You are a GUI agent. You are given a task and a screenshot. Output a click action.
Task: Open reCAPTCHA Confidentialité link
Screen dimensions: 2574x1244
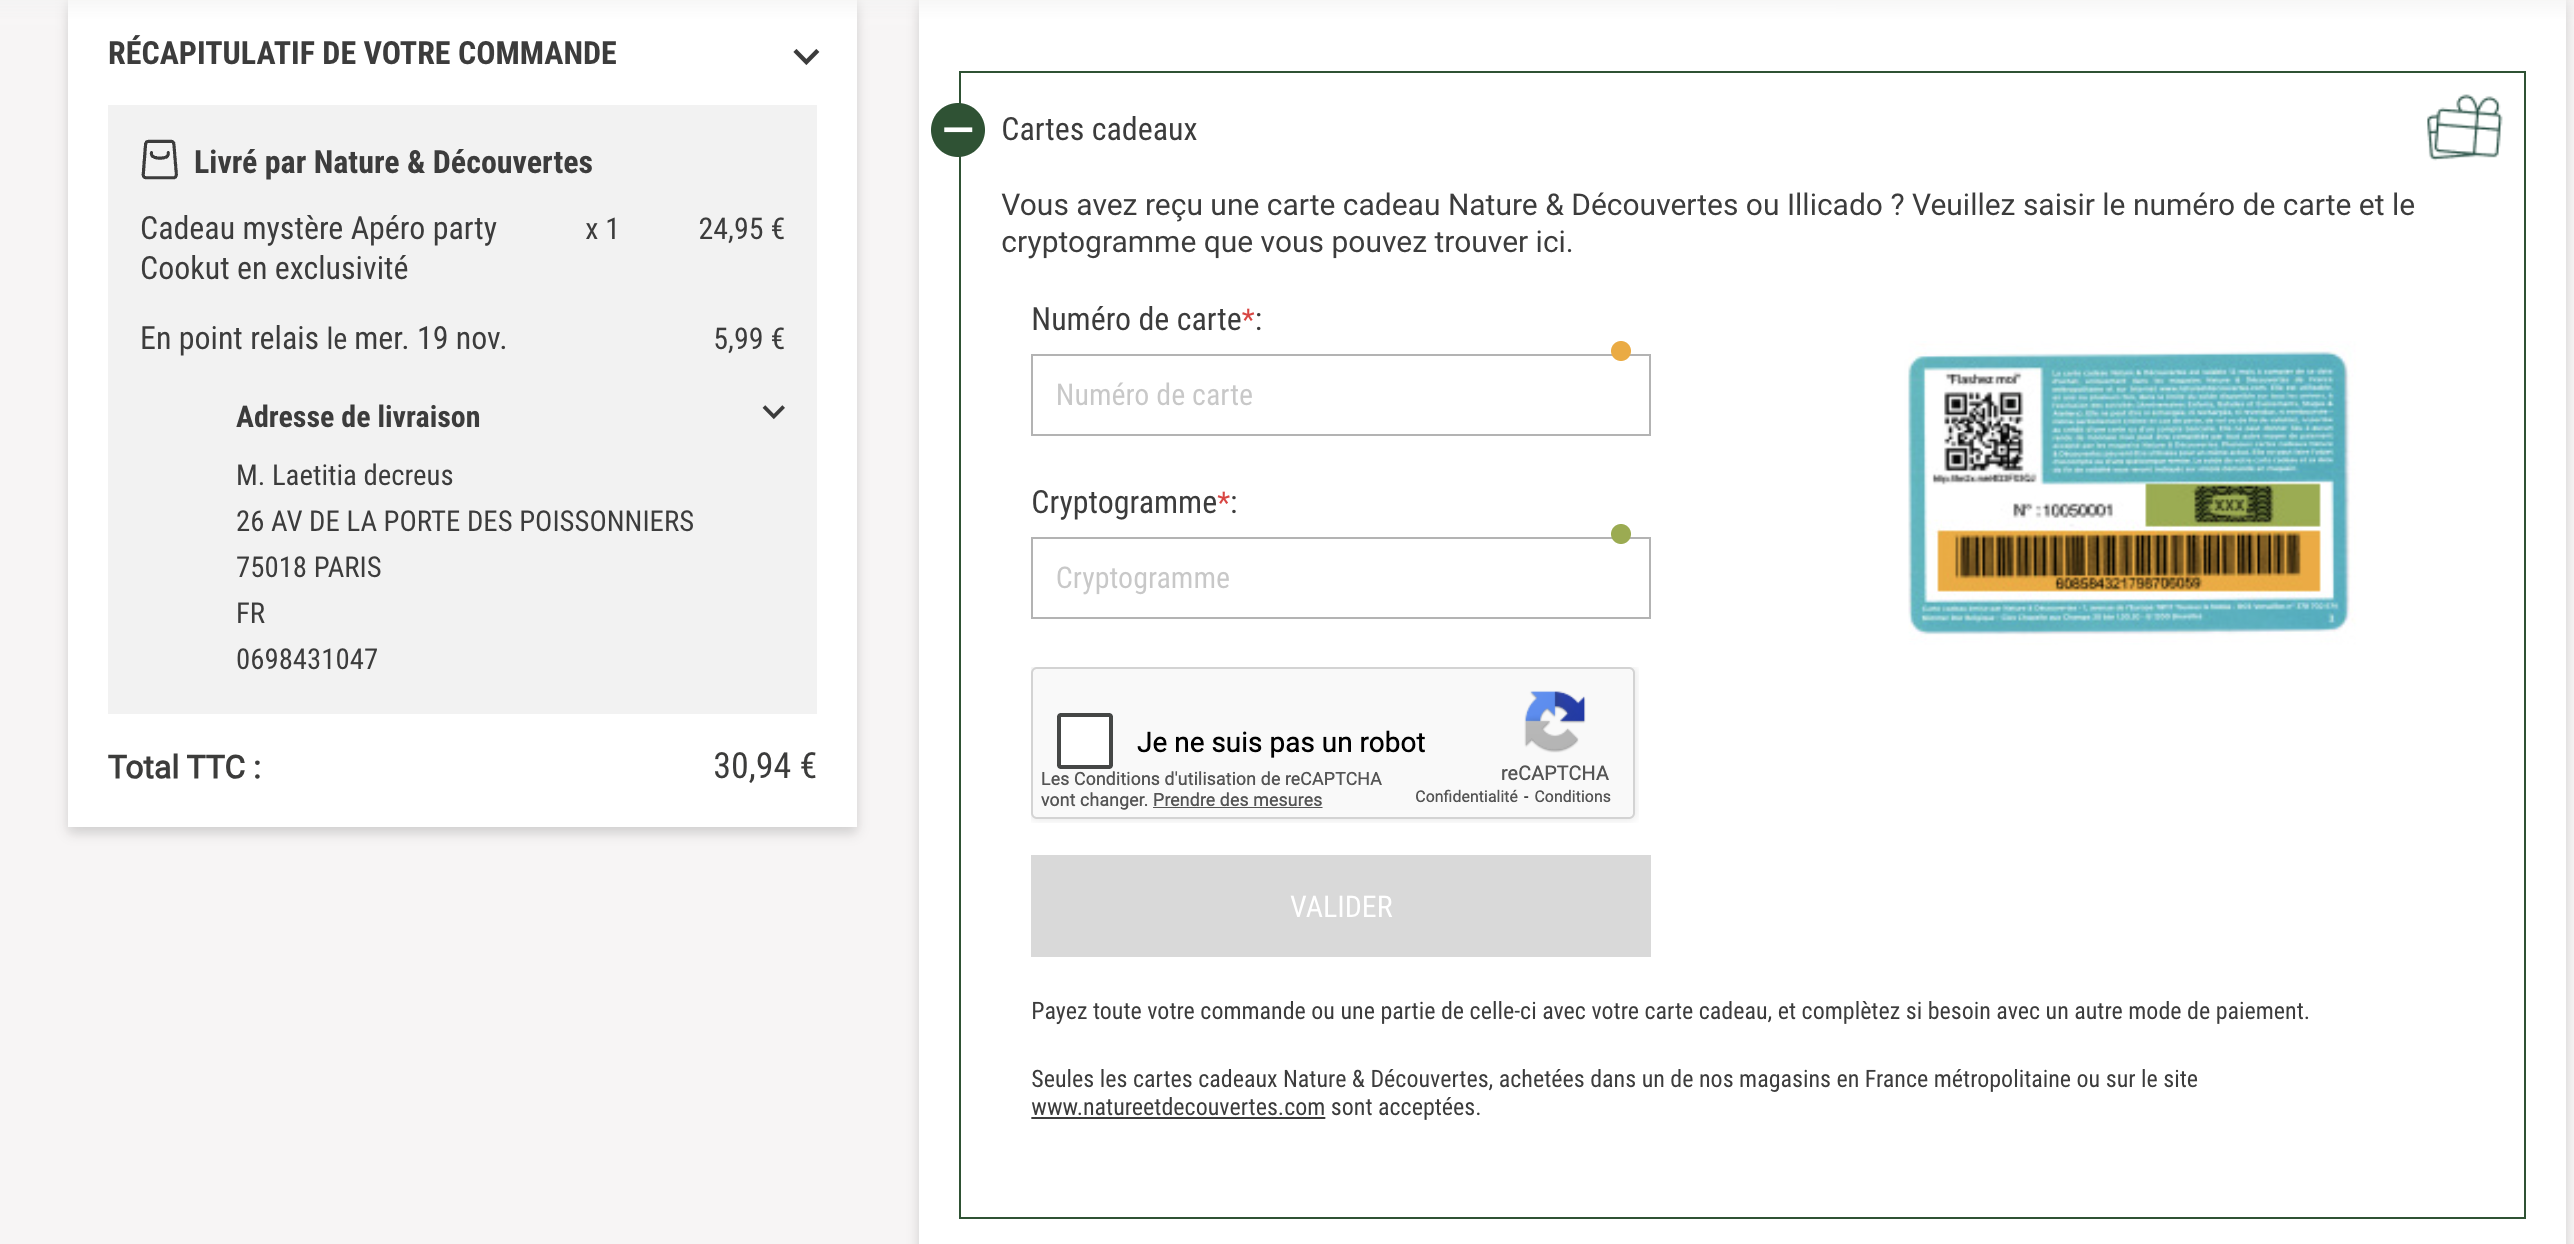(1466, 797)
